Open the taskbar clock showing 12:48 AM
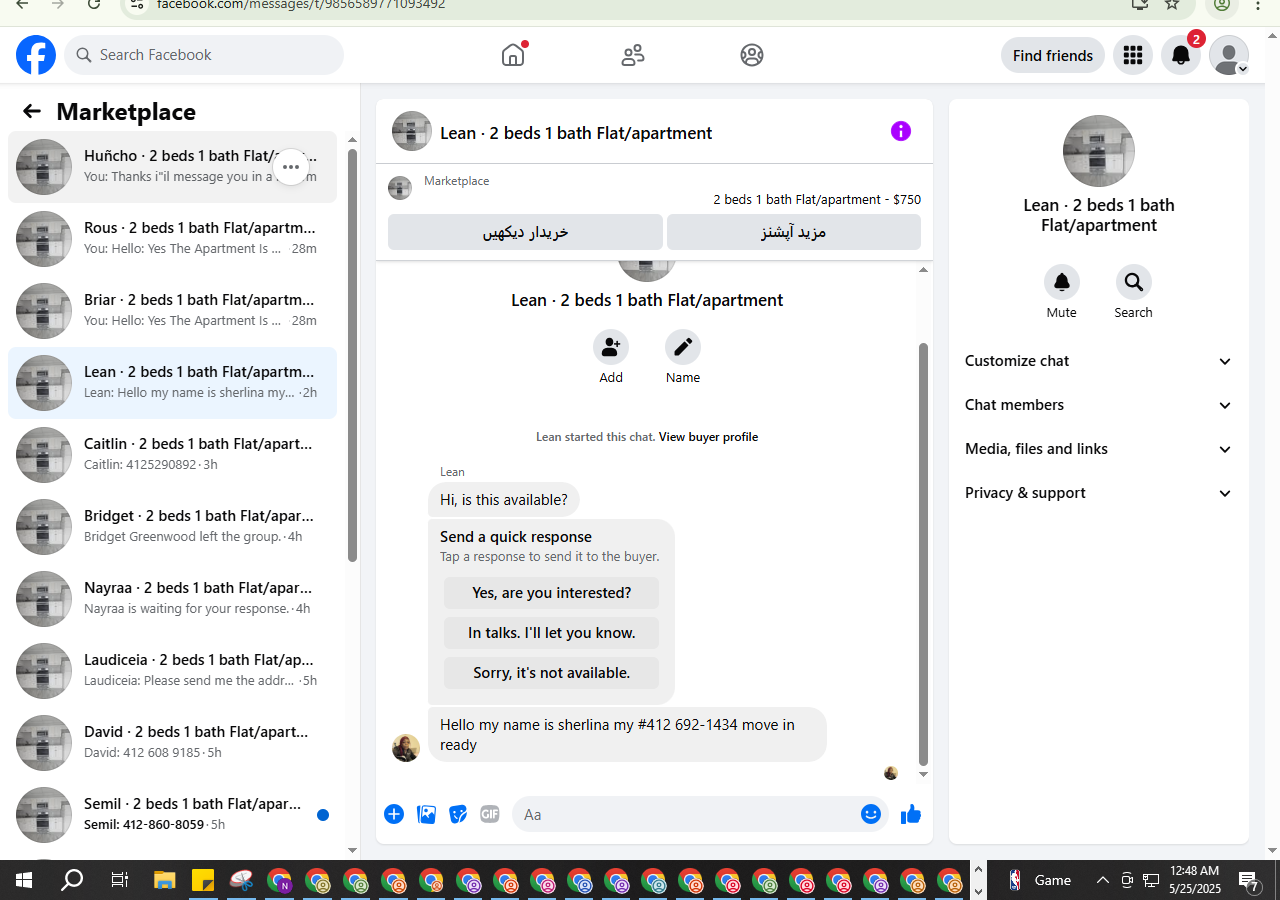This screenshot has height=900, width=1280. click(1195, 880)
